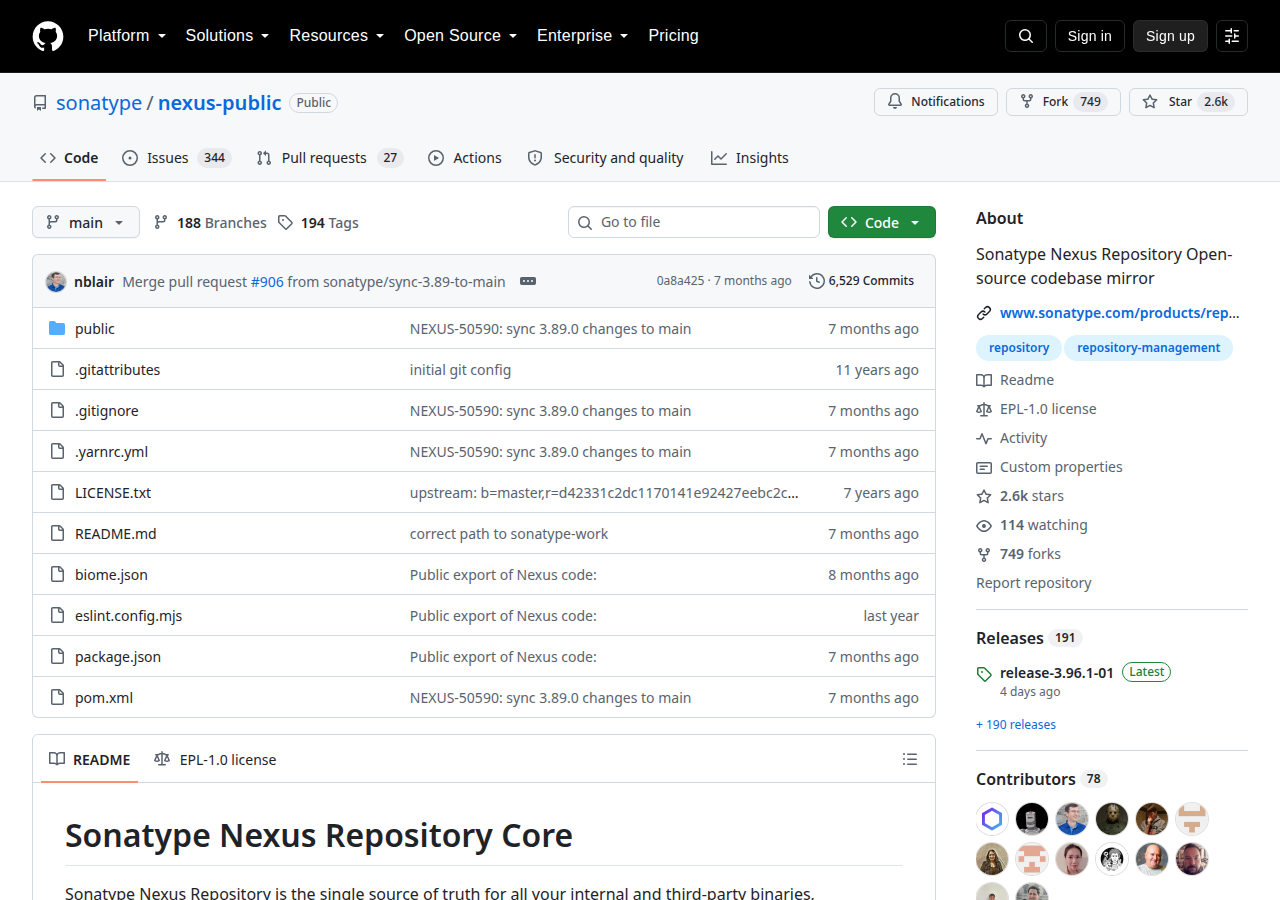Click the LICENSE.txt file icon
1280x900 pixels.
pos(57,493)
